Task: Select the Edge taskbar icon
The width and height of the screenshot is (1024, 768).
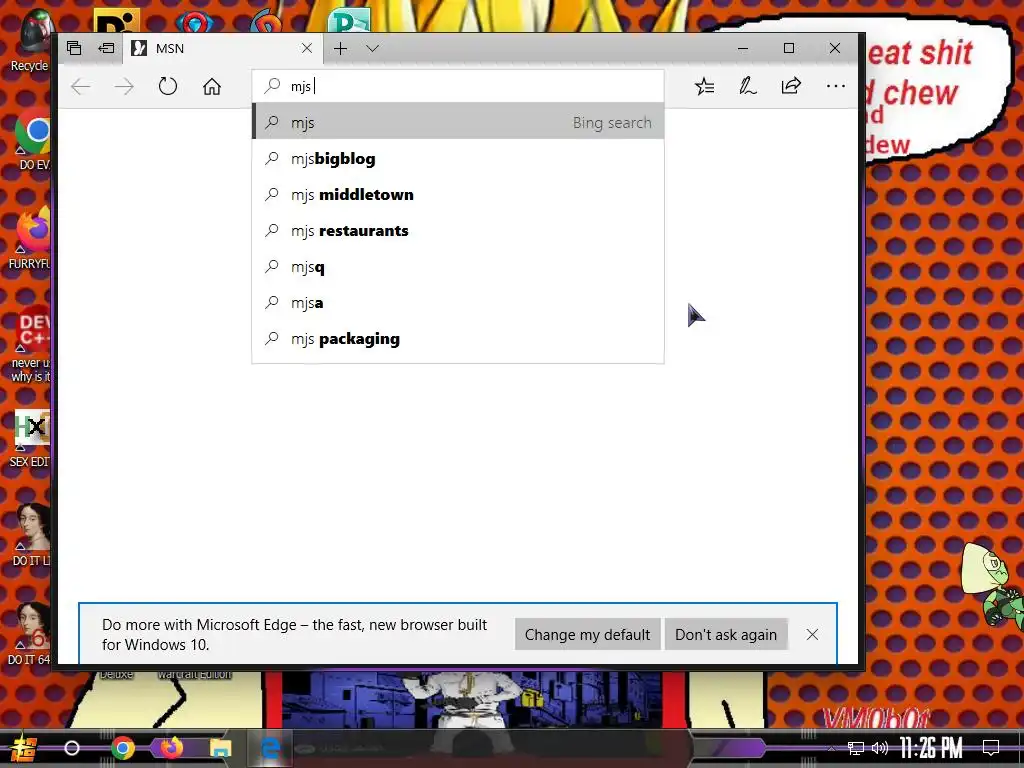Action: (270, 748)
